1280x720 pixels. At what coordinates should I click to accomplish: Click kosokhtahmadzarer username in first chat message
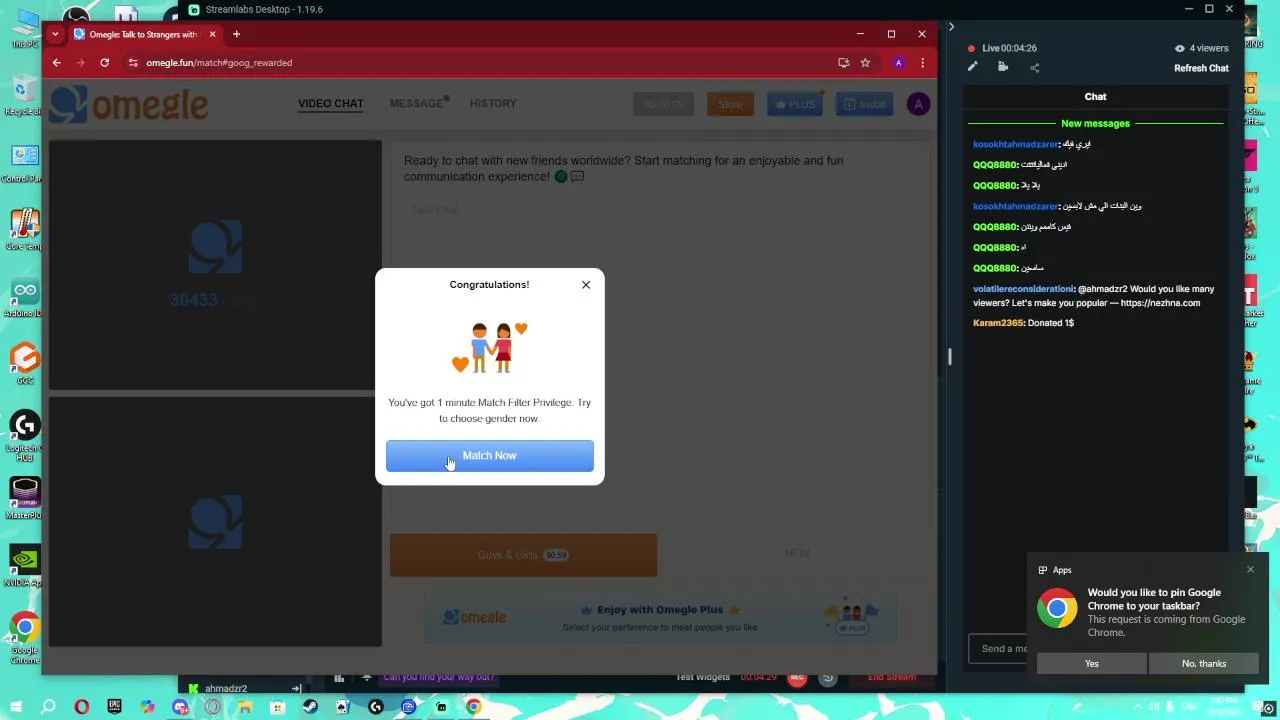pyautogui.click(x=1015, y=144)
